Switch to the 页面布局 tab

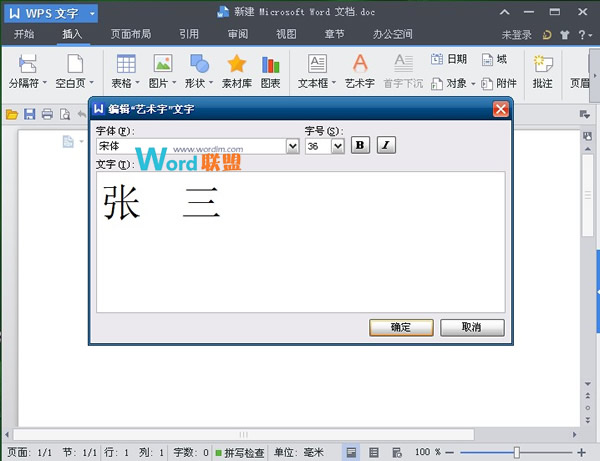(131, 34)
